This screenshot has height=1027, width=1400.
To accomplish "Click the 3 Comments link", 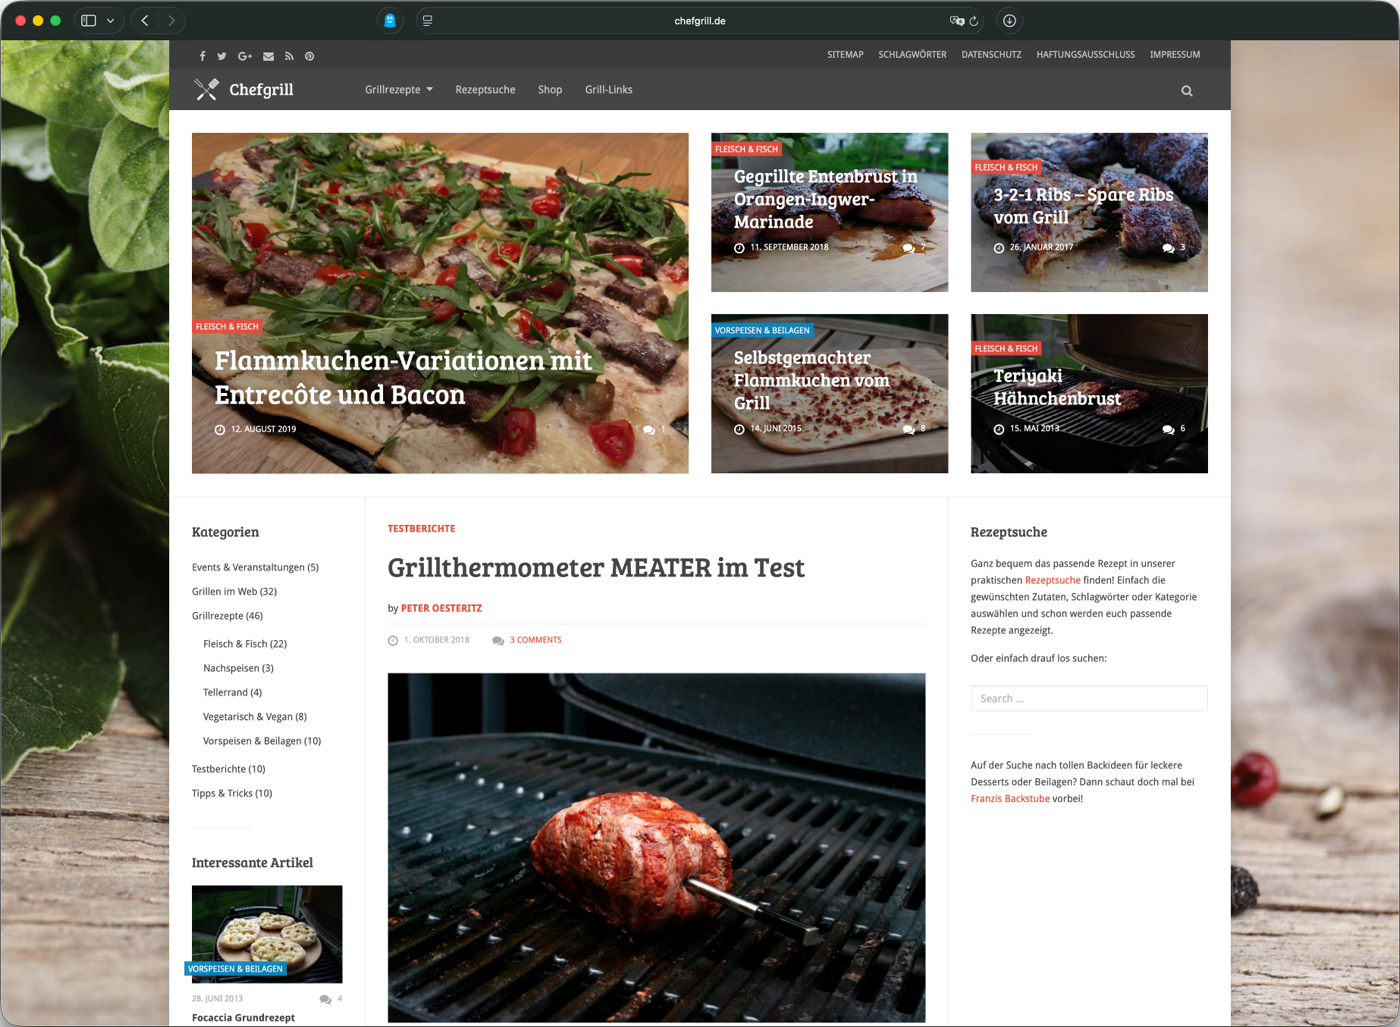I will (535, 640).
